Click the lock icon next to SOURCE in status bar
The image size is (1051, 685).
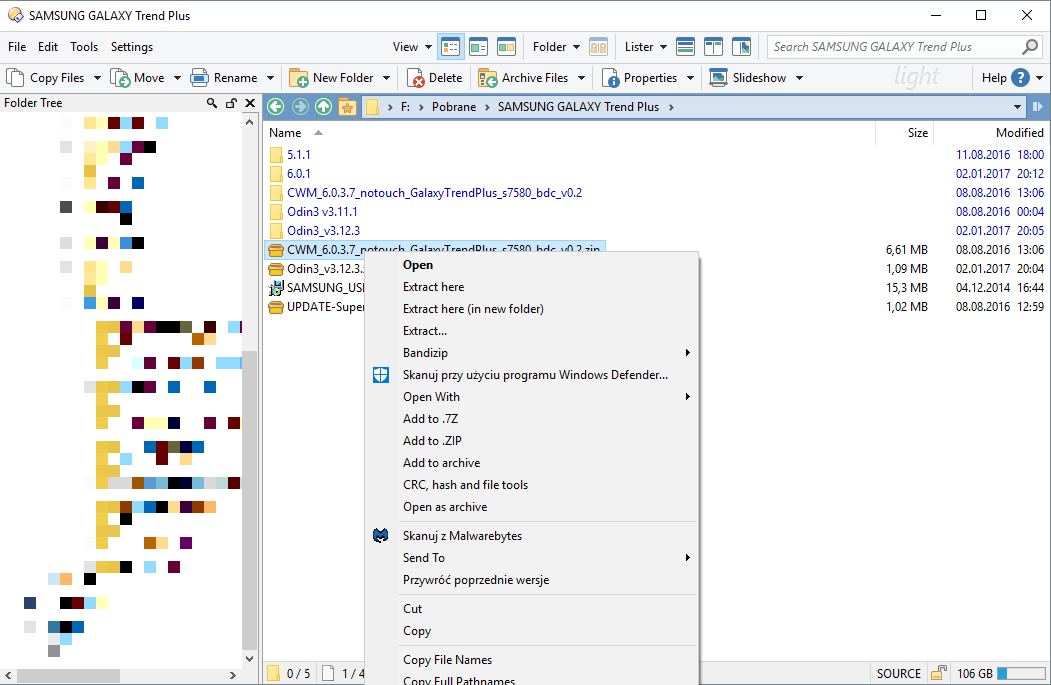(x=939, y=673)
